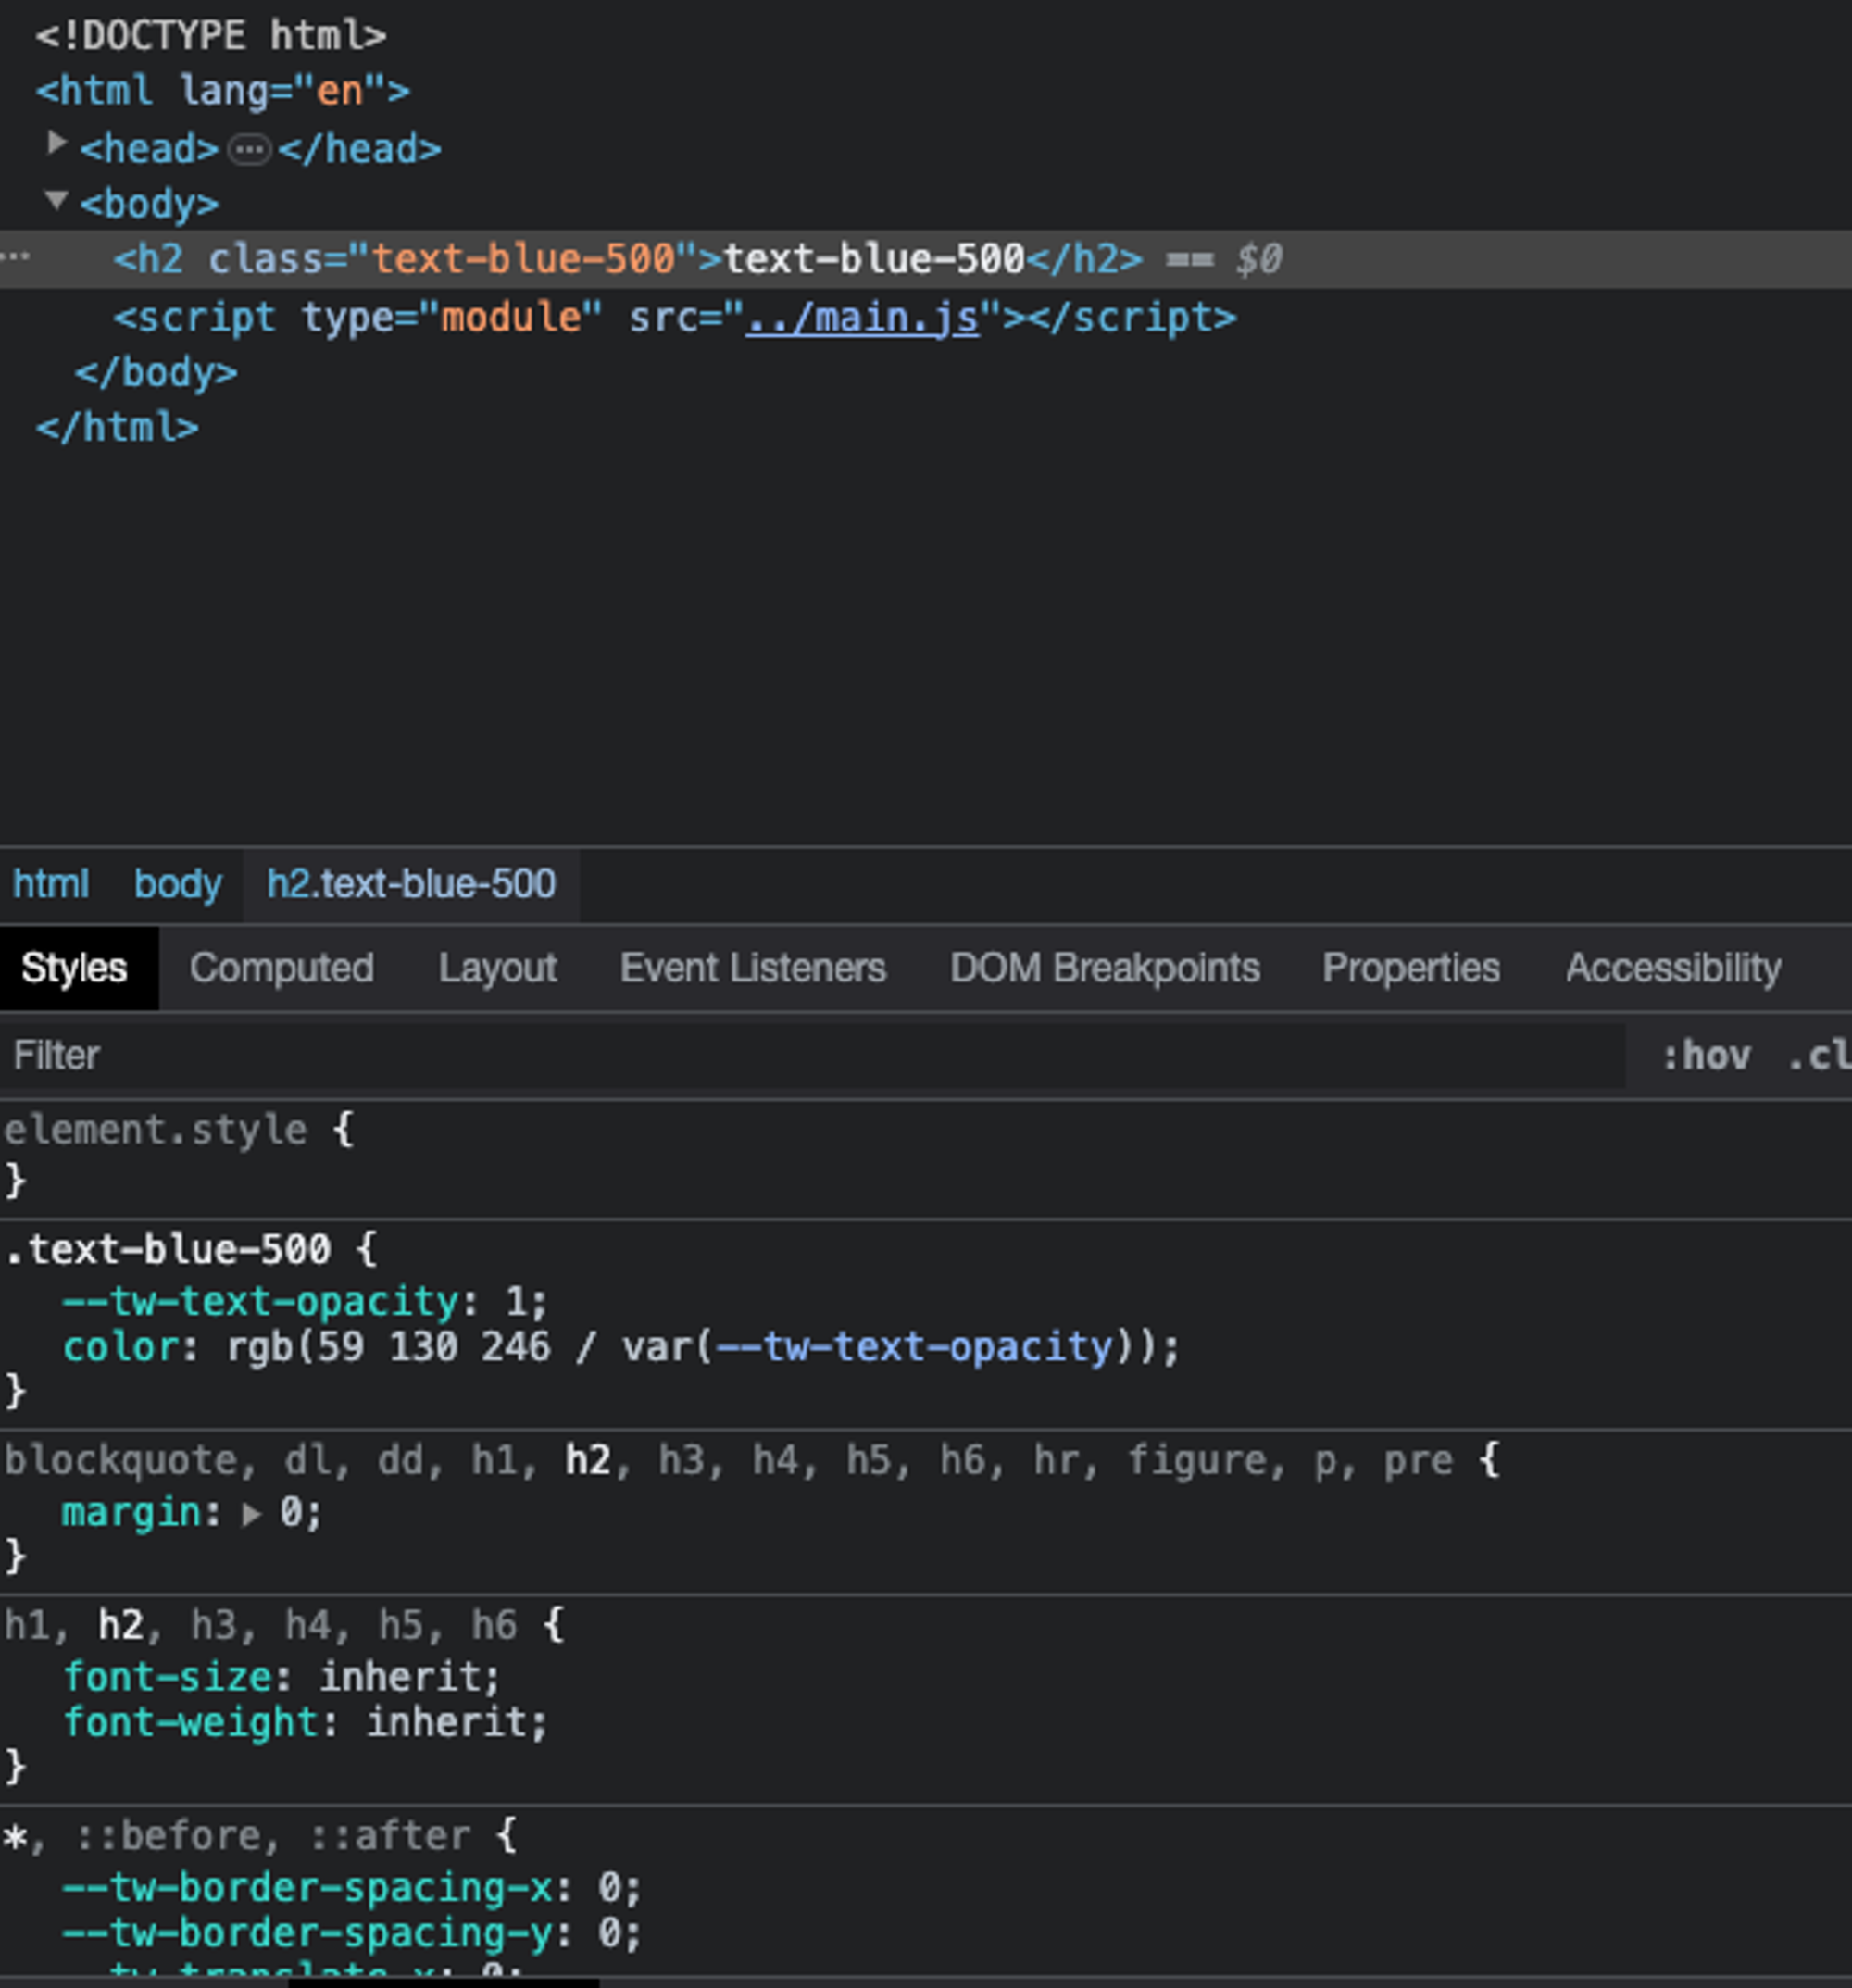This screenshot has height=1988, width=1852.
Task: Click the module type attribute value
Action: coord(511,317)
